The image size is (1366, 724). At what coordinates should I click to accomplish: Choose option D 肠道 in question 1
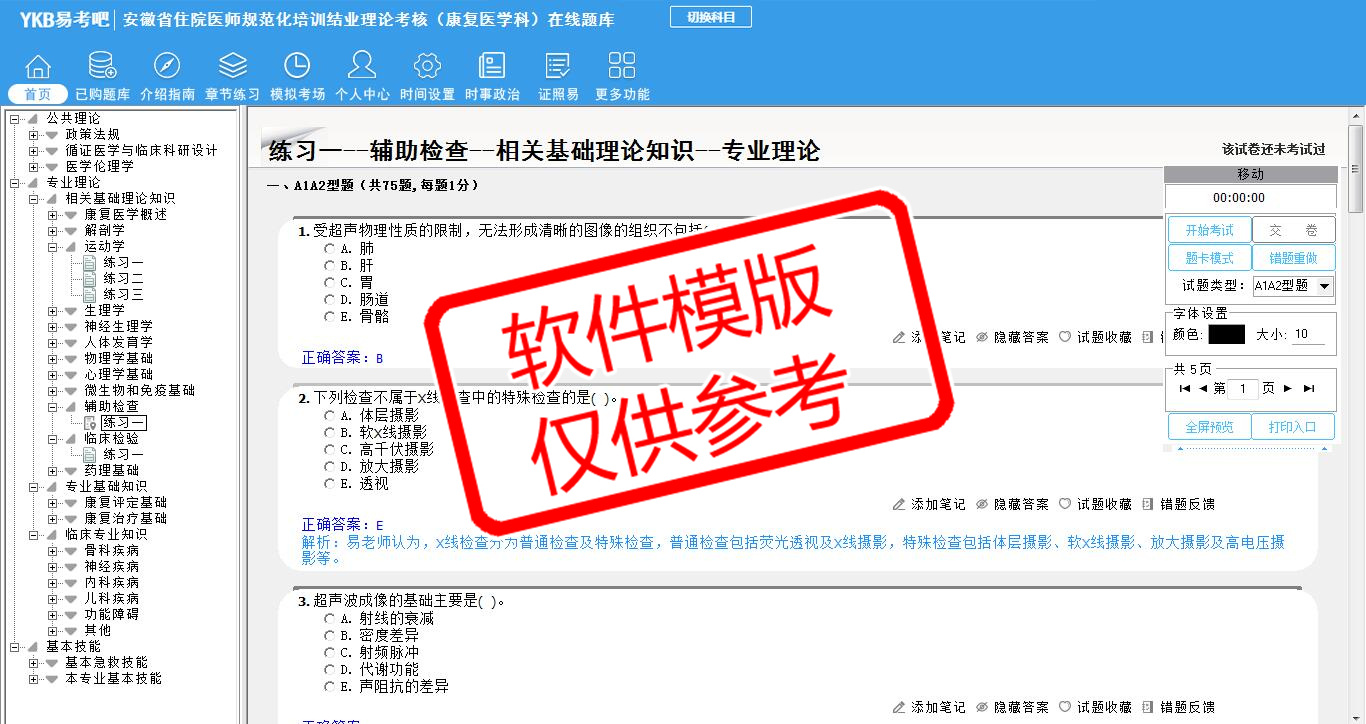point(330,299)
